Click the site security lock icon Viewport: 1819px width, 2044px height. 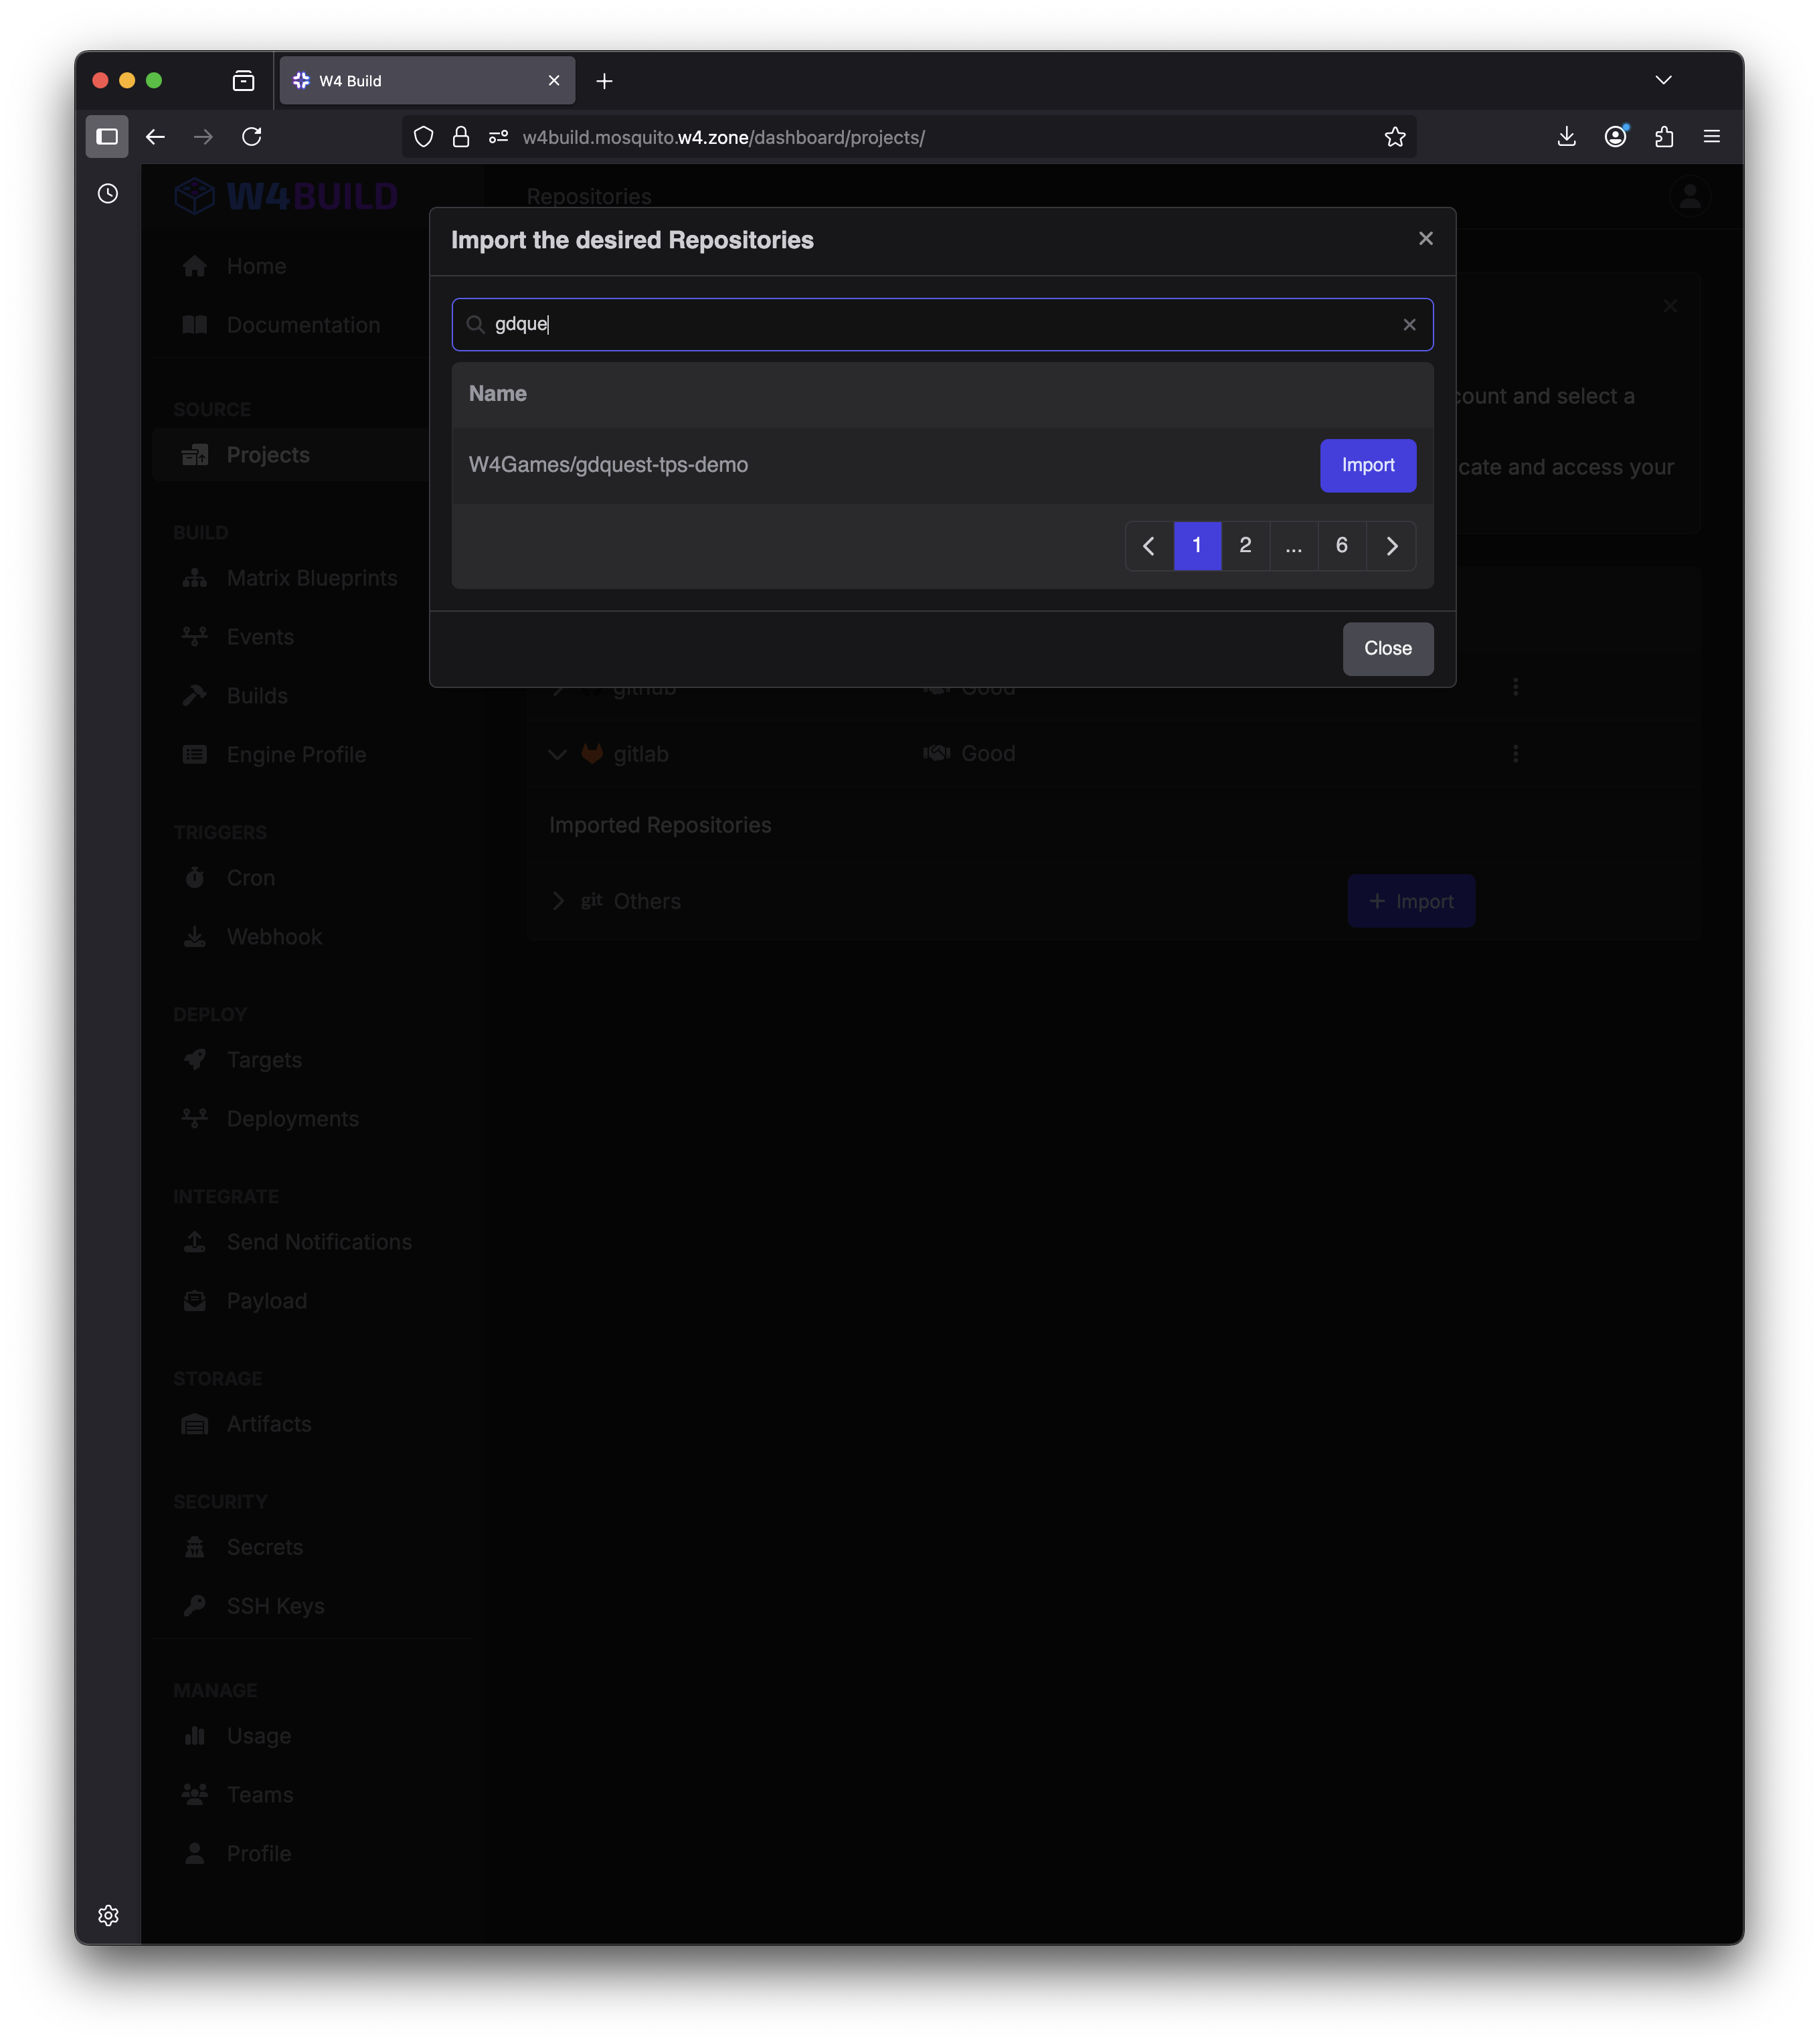(461, 137)
